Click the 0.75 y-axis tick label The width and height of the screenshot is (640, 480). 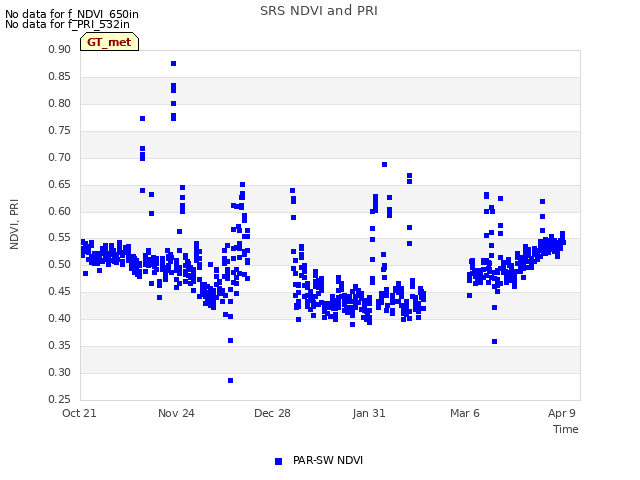(59, 130)
